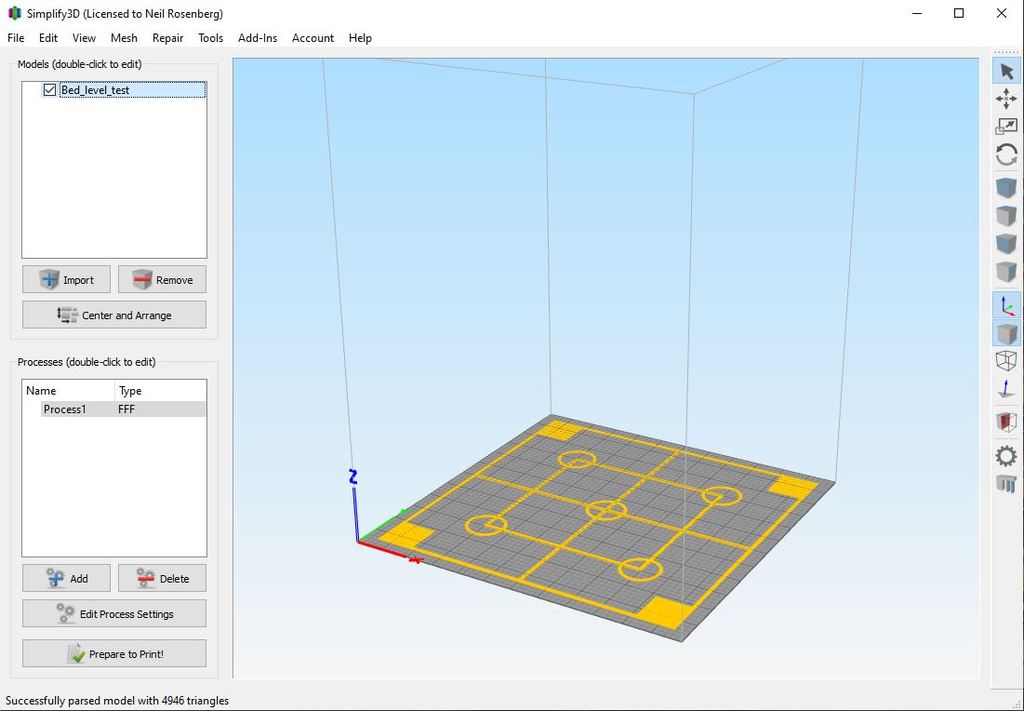Image resolution: width=1024 pixels, height=711 pixels.
Task: Switch to the top view cube icon
Action: coord(1006,215)
